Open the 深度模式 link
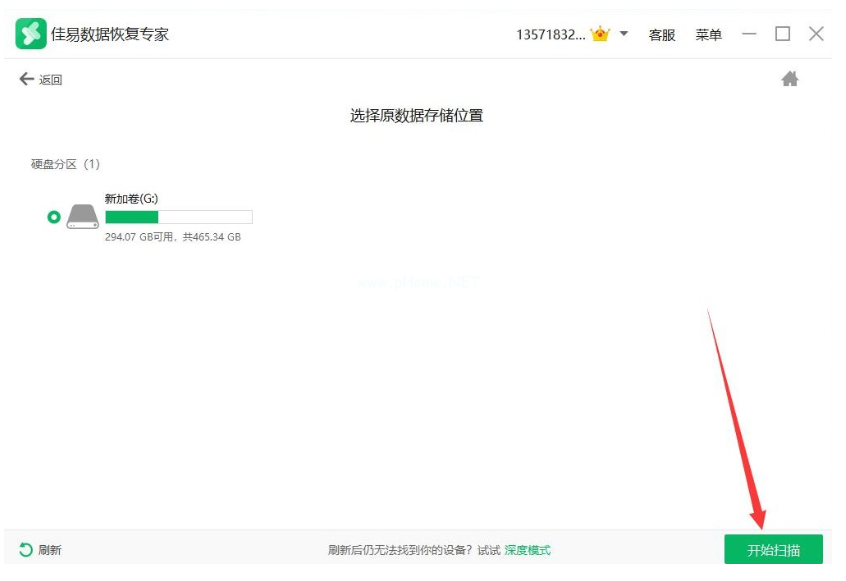846x581 pixels. tap(527, 550)
